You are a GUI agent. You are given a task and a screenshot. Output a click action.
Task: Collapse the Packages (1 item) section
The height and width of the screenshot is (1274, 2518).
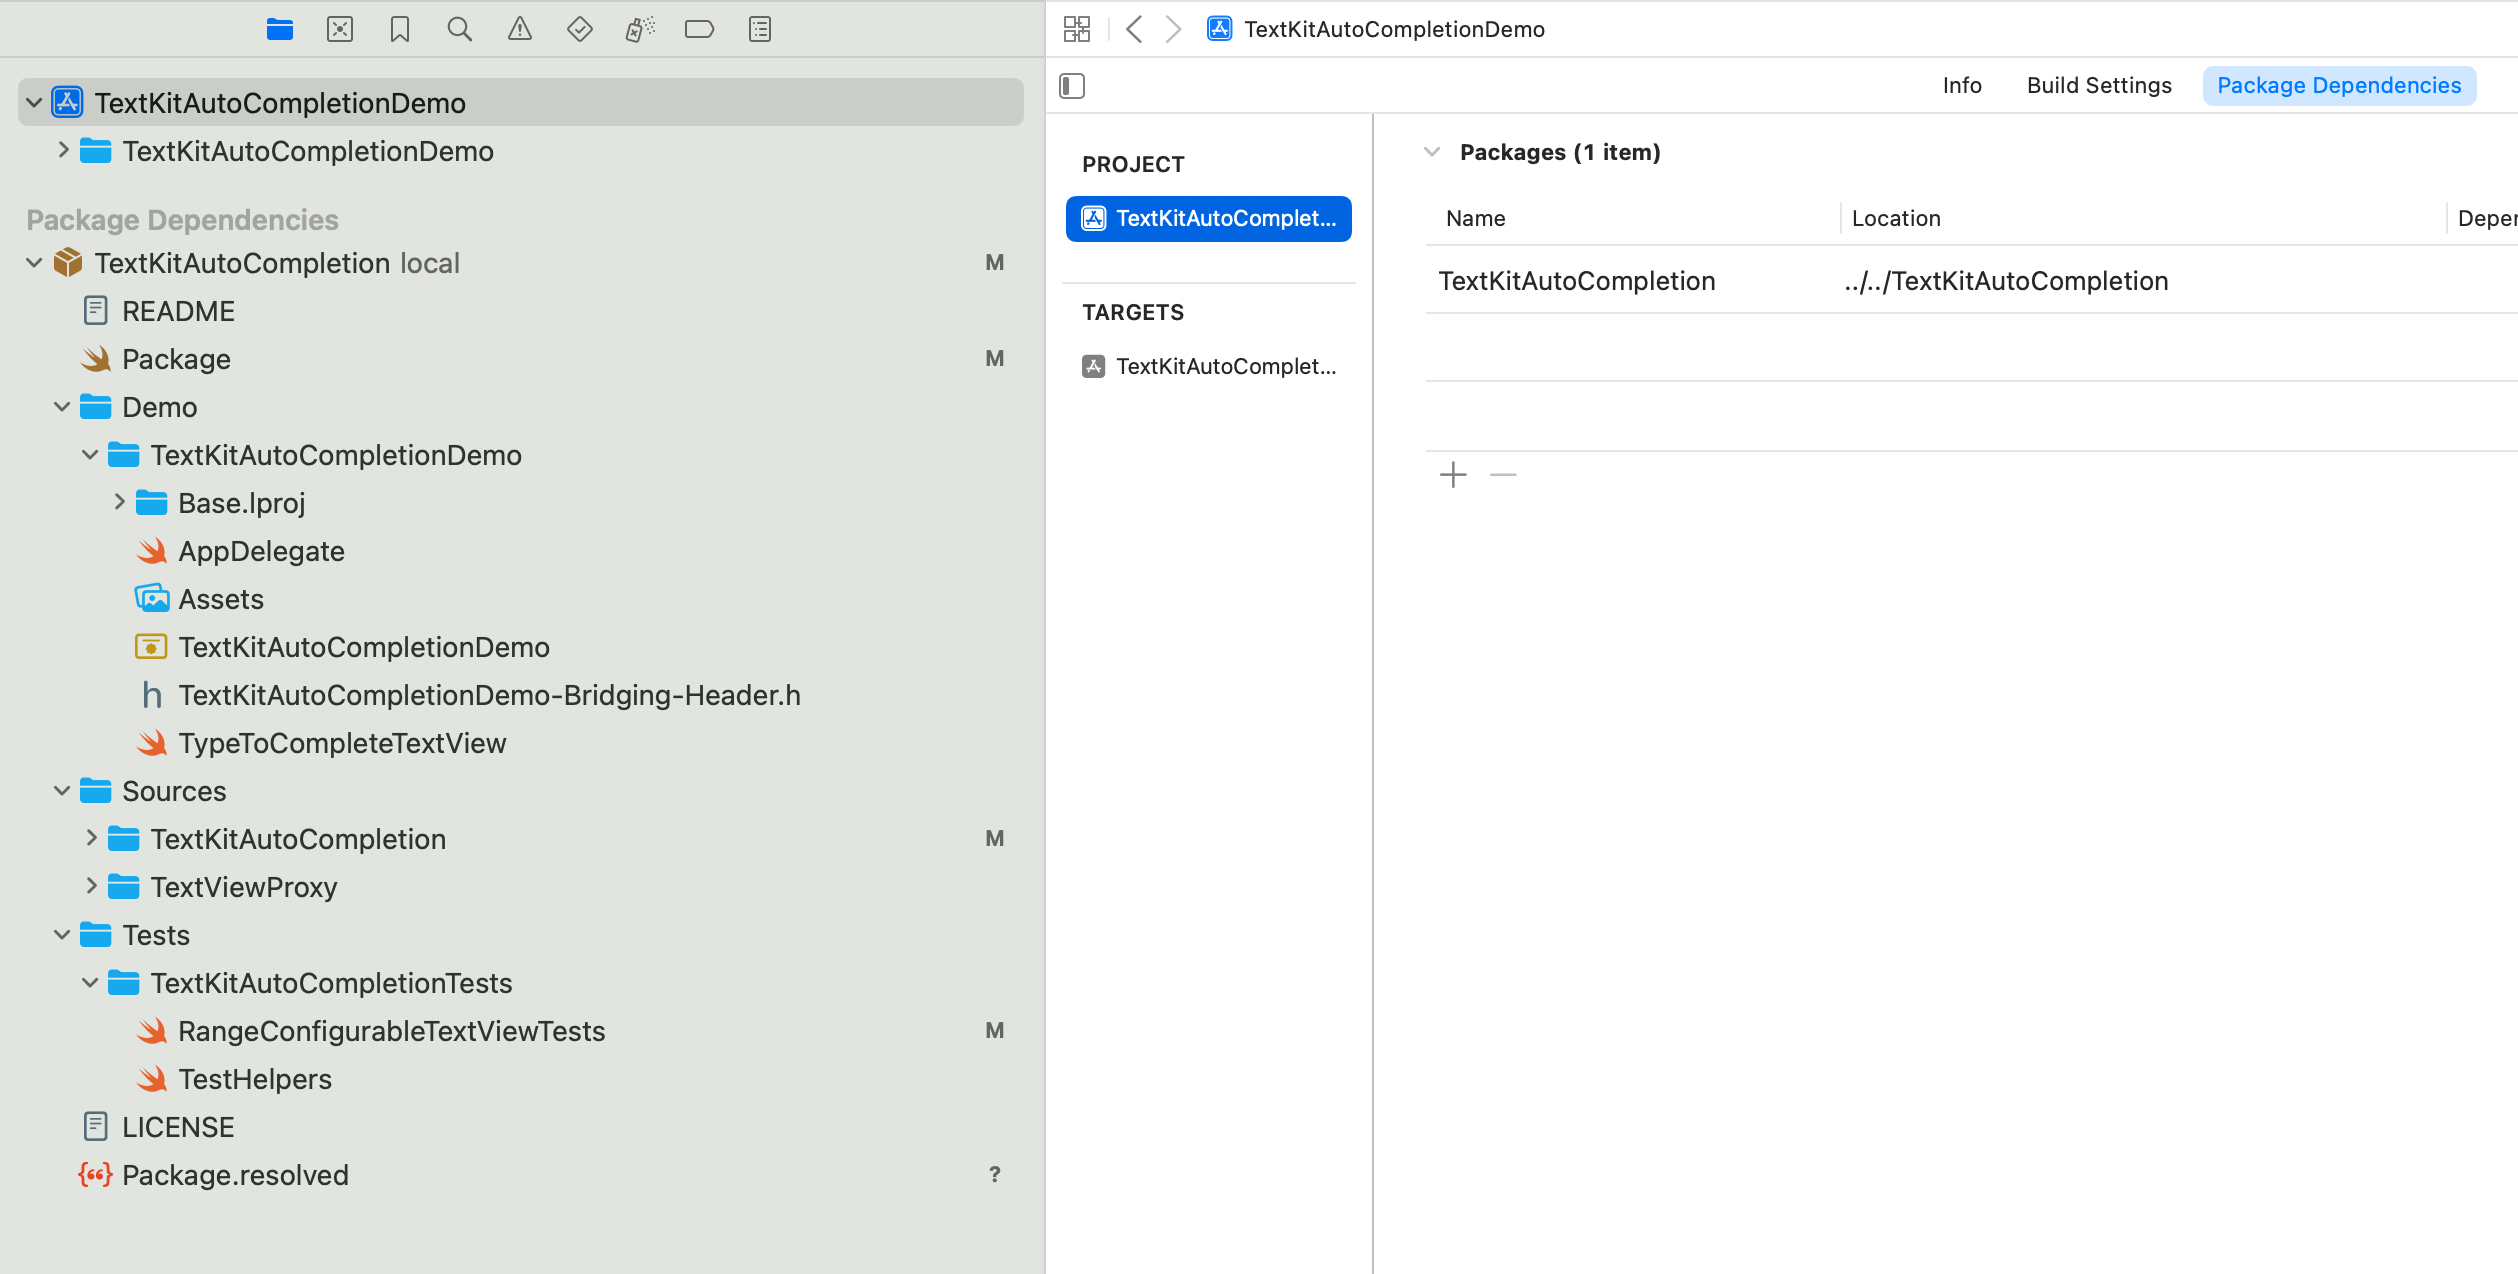coord(1432,152)
